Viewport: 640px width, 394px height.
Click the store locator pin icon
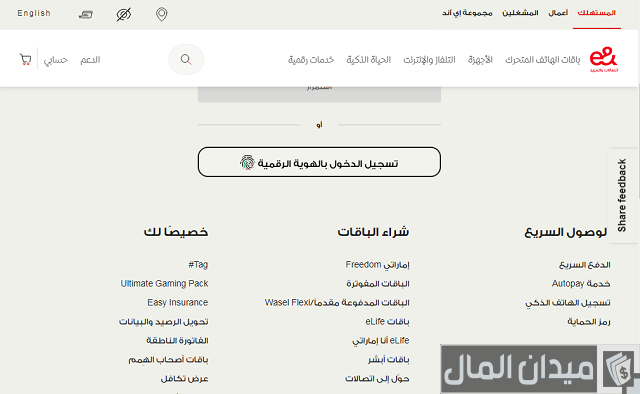coord(162,14)
